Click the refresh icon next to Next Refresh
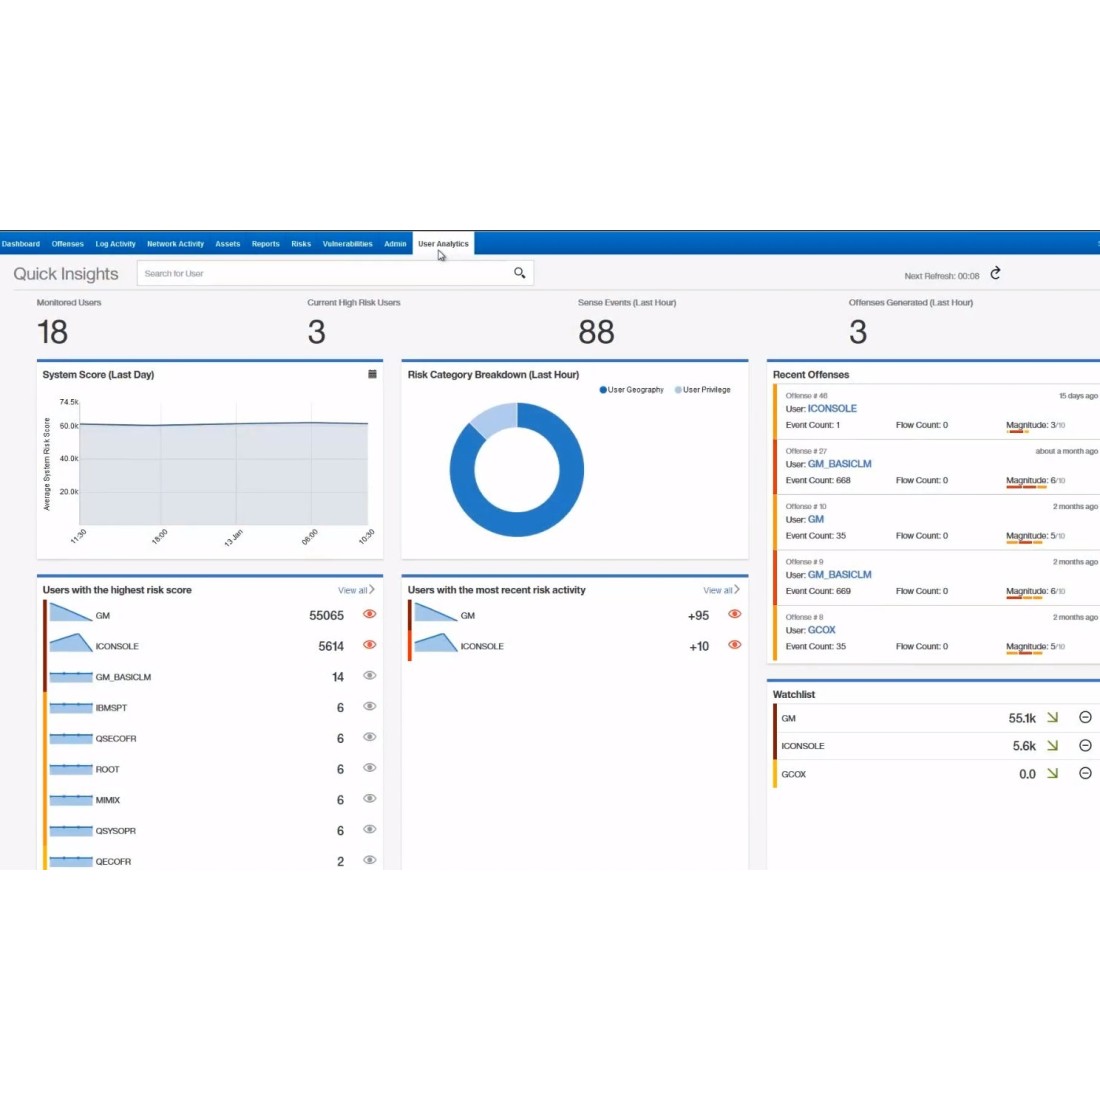The width and height of the screenshot is (1100, 1100). tap(995, 274)
